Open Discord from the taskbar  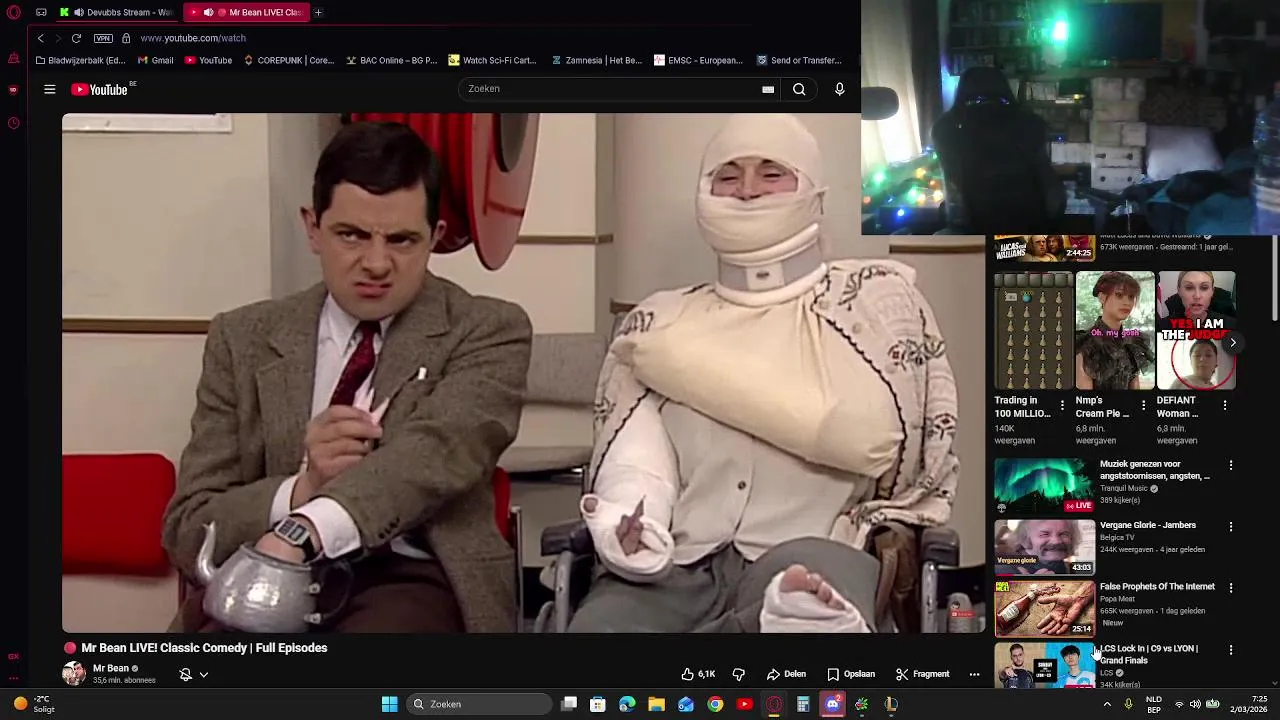point(832,704)
